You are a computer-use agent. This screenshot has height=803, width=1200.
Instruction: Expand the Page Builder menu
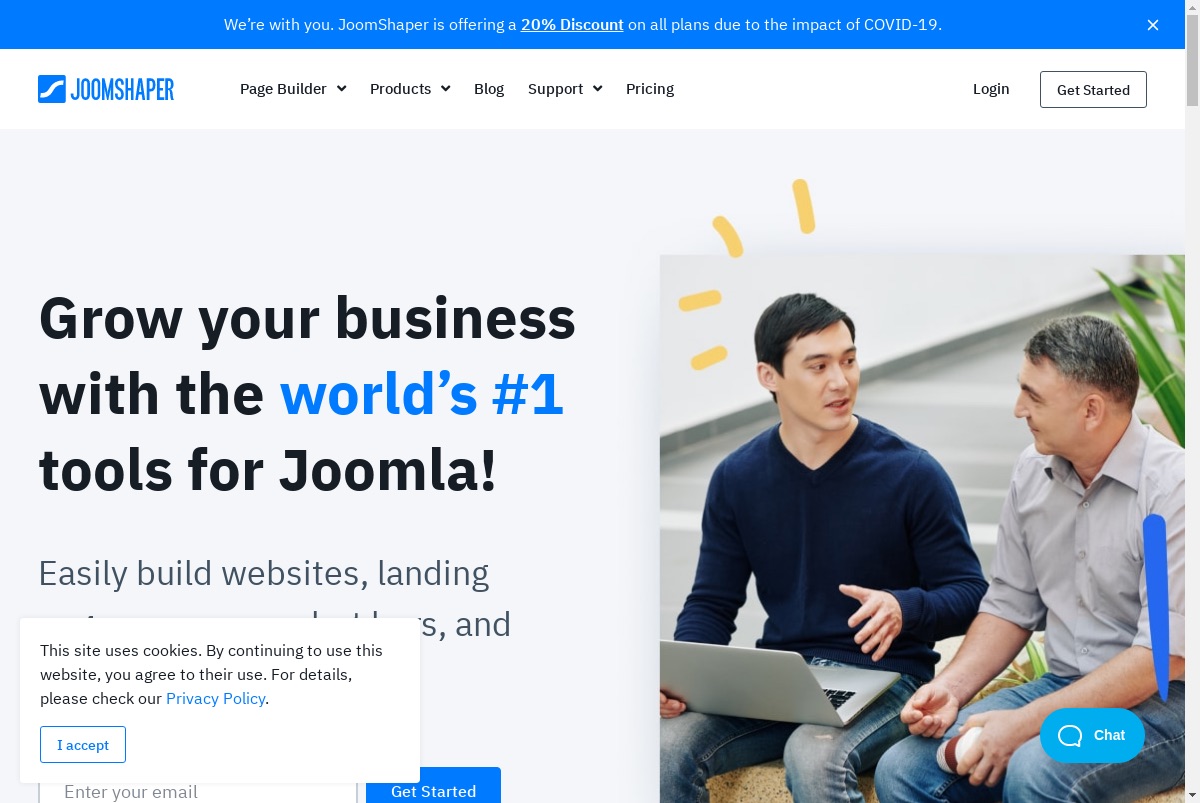tap(293, 89)
